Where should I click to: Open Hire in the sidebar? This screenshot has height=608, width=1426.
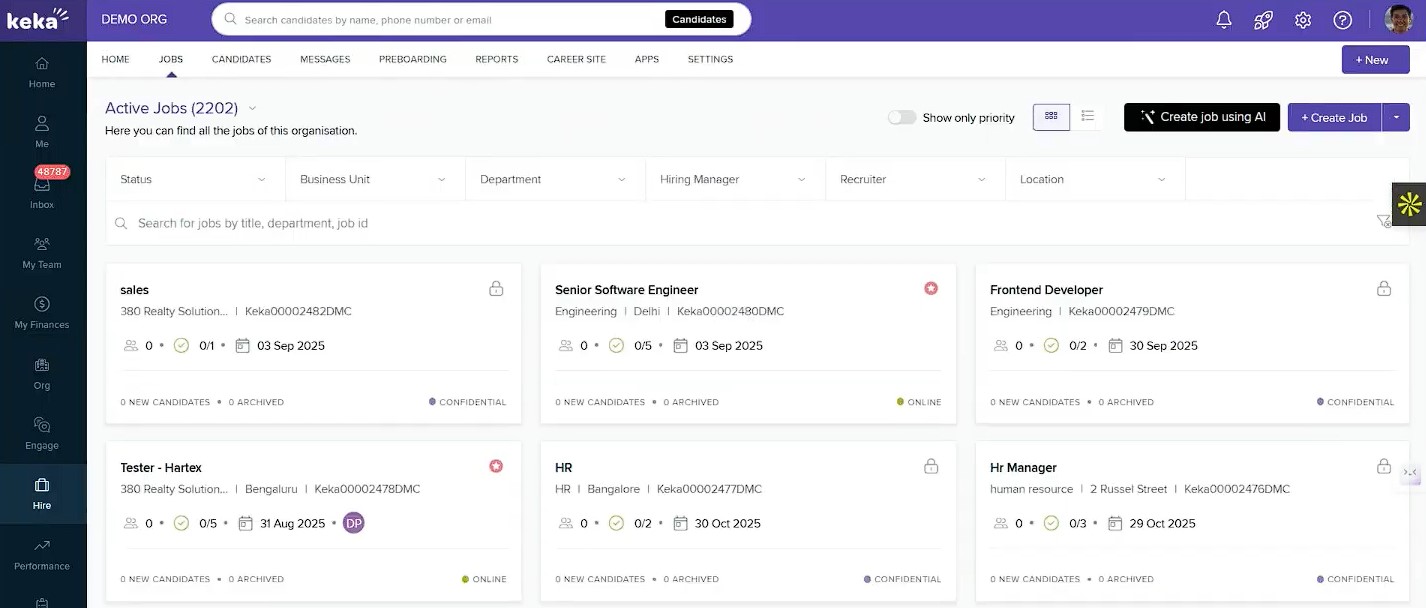(42, 494)
